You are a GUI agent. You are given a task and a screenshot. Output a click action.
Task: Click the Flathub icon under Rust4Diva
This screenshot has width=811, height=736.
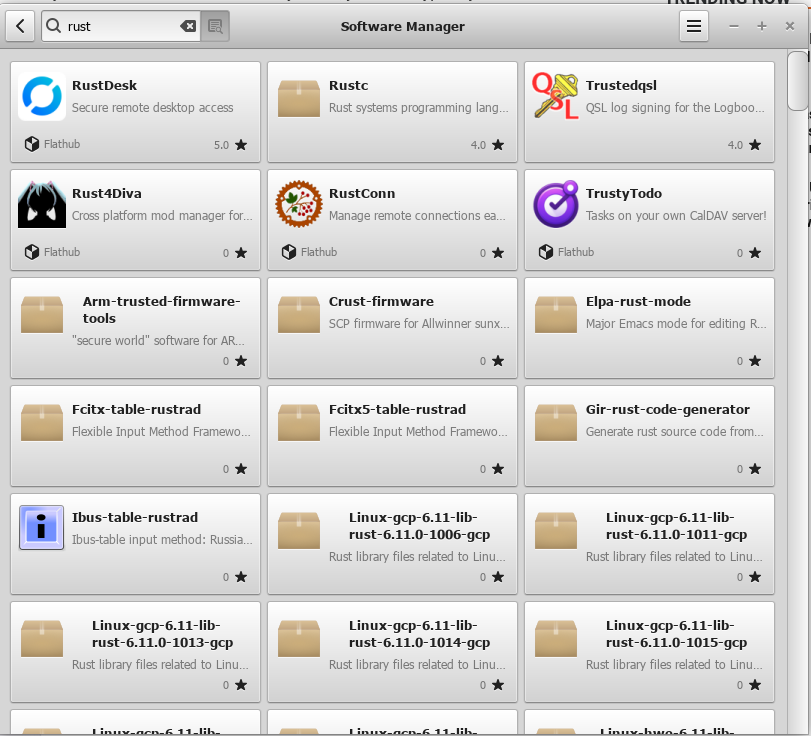click(x=32, y=252)
